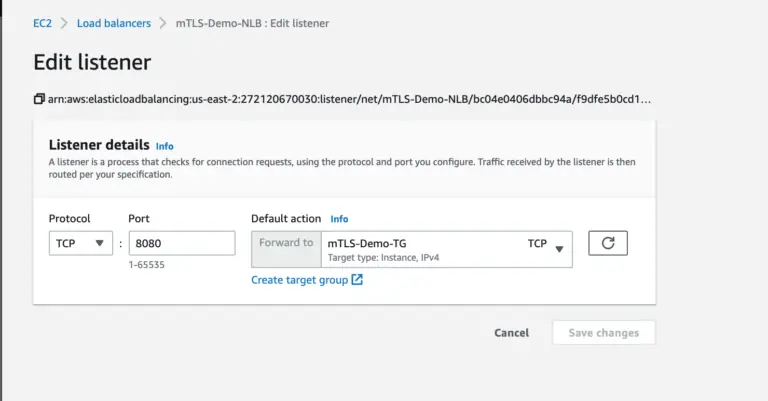Open the Protocol TCP dropdown
The width and height of the screenshot is (768, 401).
point(81,243)
